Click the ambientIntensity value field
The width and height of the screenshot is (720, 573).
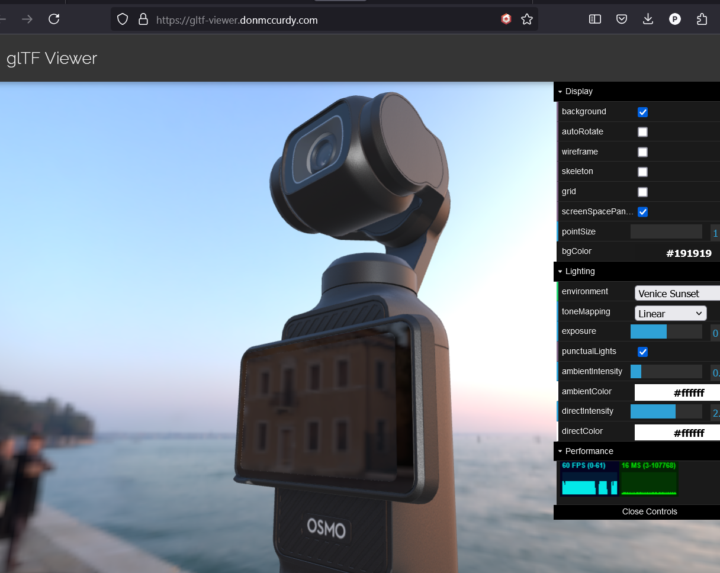(x=715, y=373)
